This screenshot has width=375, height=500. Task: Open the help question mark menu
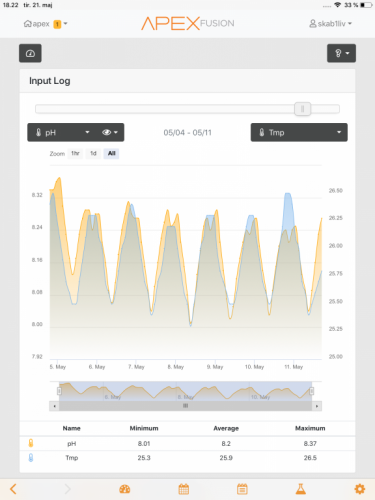click(x=341, y=53)
